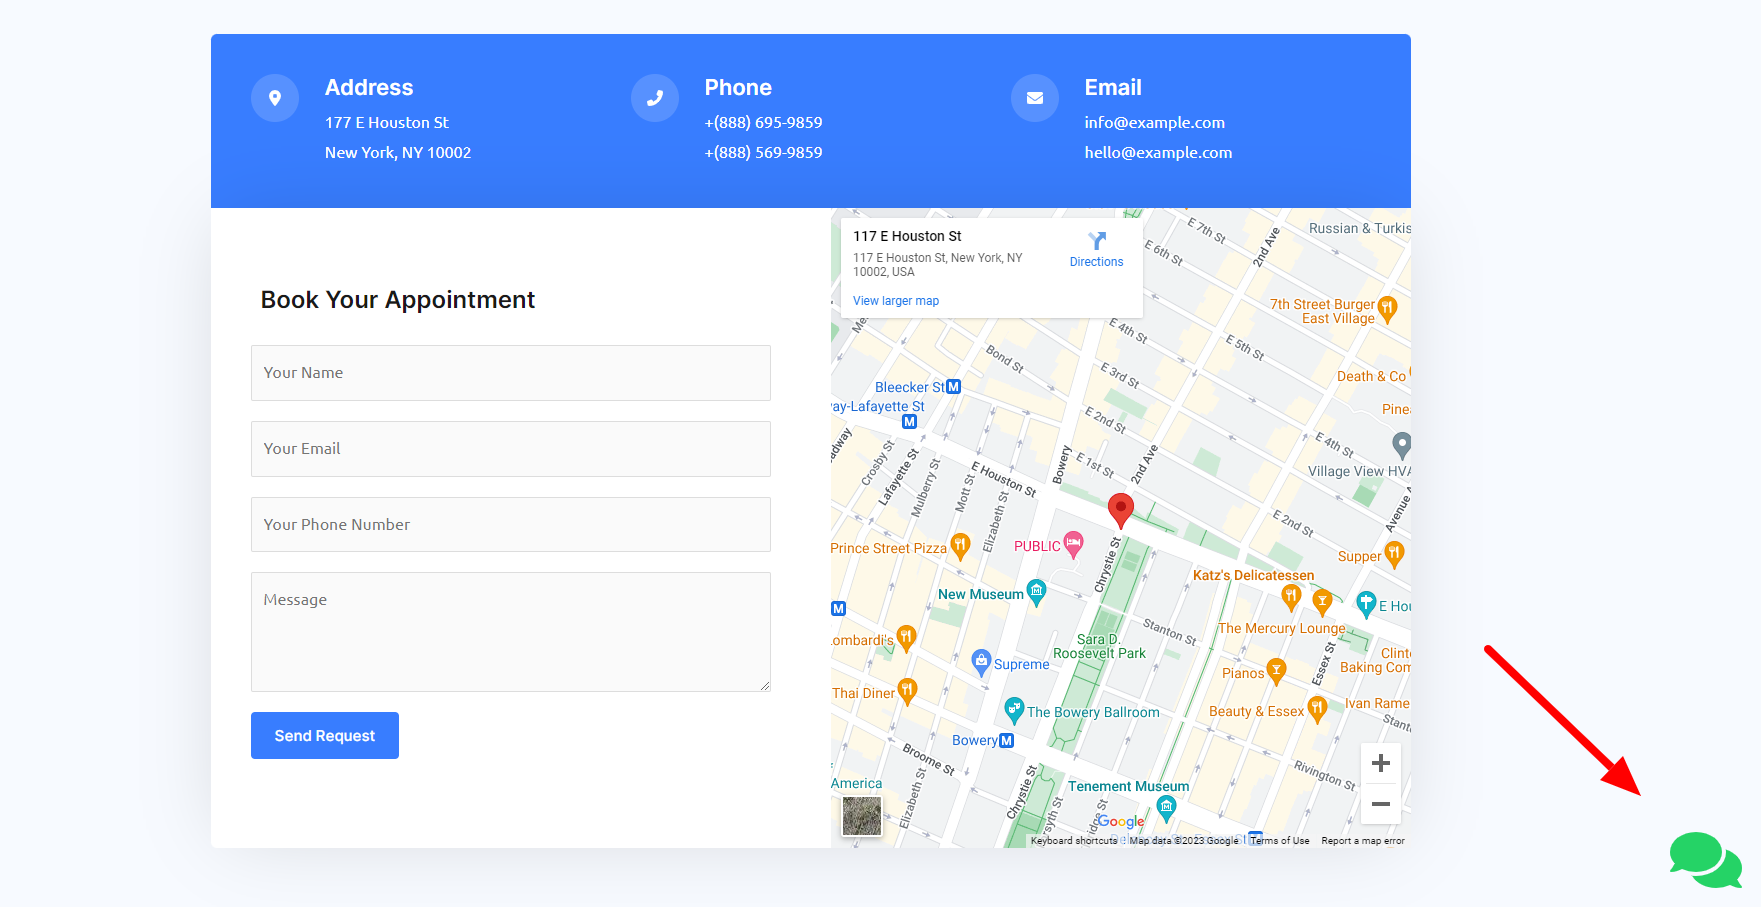Click phone number +(888) 695-9859

coord(764,123)
